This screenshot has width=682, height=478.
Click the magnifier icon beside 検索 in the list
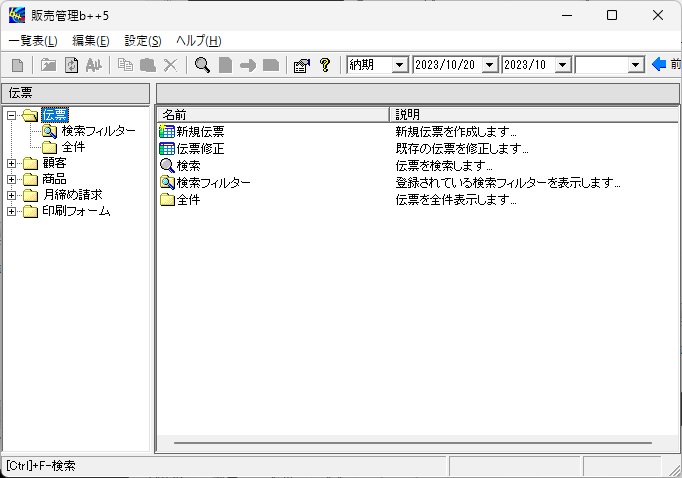click(x=167, y=166)
